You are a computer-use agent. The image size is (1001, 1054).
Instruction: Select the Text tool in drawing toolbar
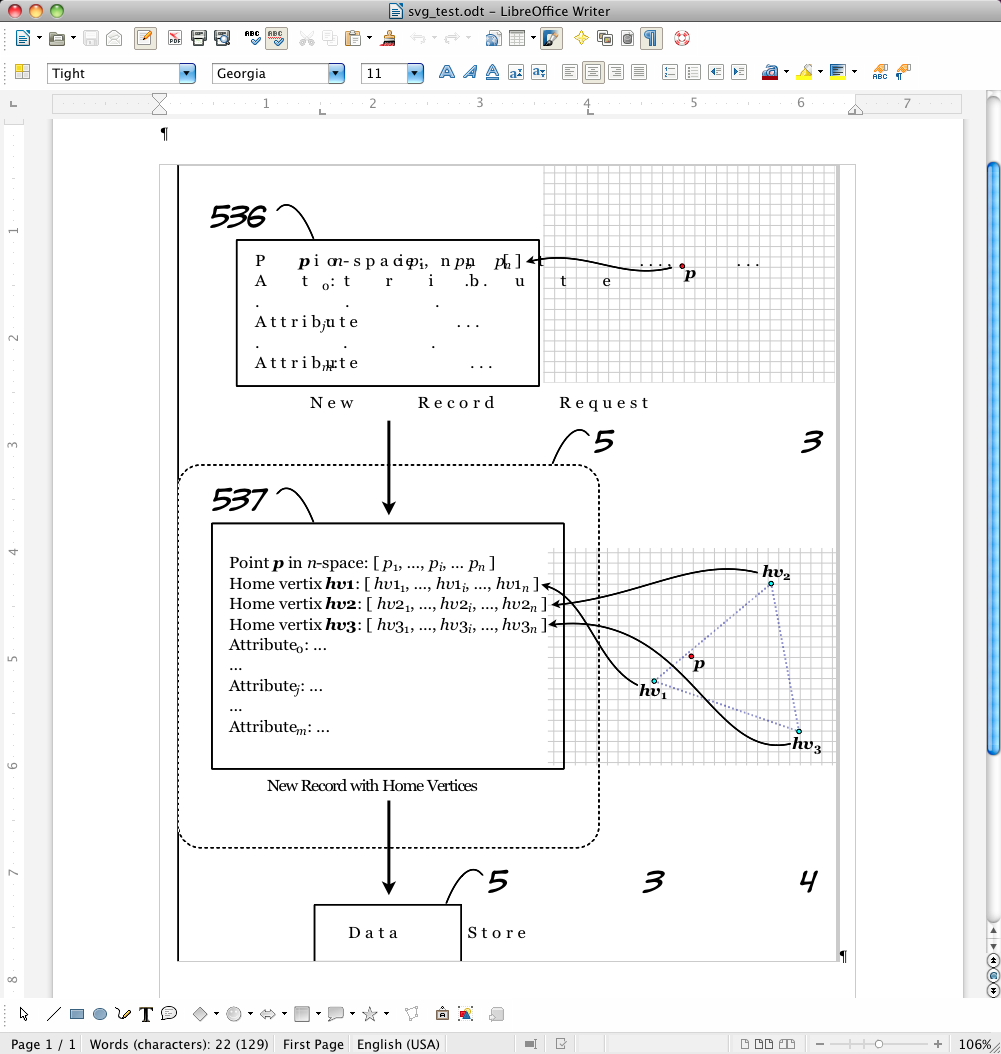click(146, 1014)
